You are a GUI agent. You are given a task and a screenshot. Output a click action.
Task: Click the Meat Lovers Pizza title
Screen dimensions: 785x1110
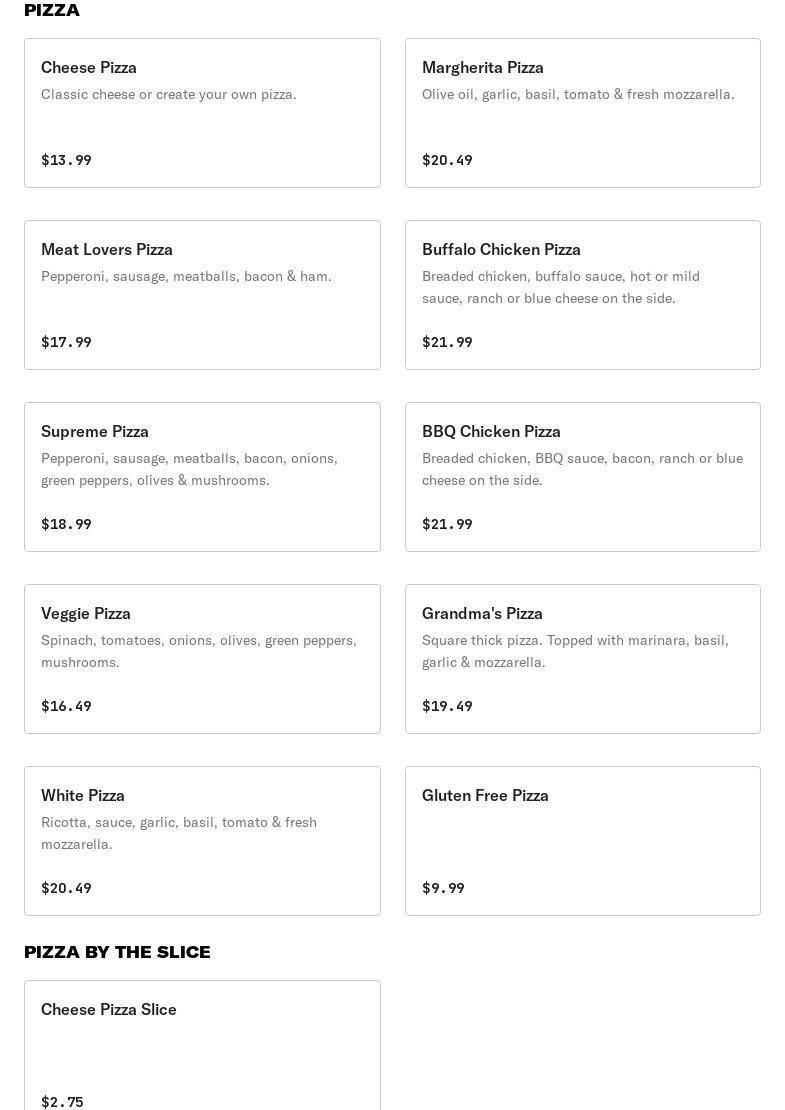(x=107, y=249)
